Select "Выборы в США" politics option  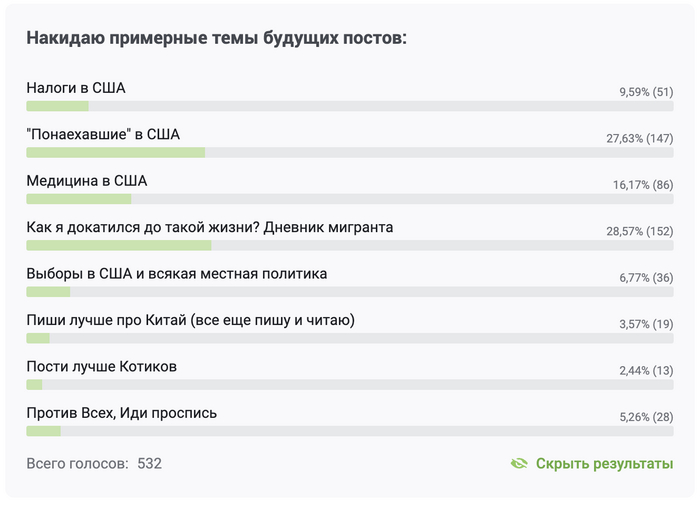(x=177, y=273)
